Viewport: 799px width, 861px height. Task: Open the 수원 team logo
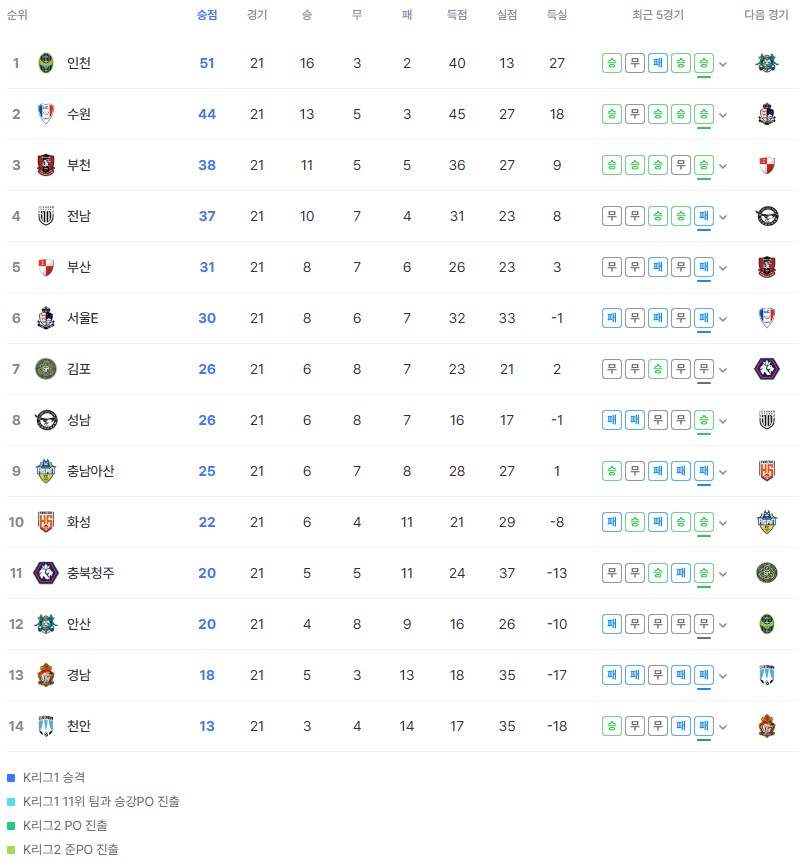(46, 114)
